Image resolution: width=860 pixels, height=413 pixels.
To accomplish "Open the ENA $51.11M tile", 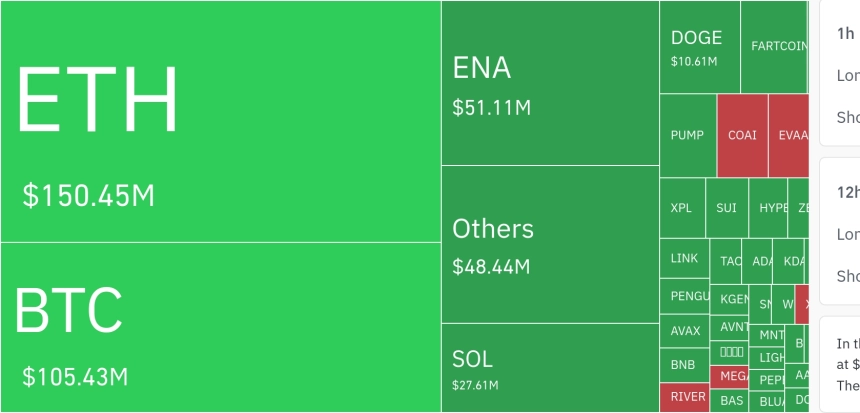I will [550, 83].
